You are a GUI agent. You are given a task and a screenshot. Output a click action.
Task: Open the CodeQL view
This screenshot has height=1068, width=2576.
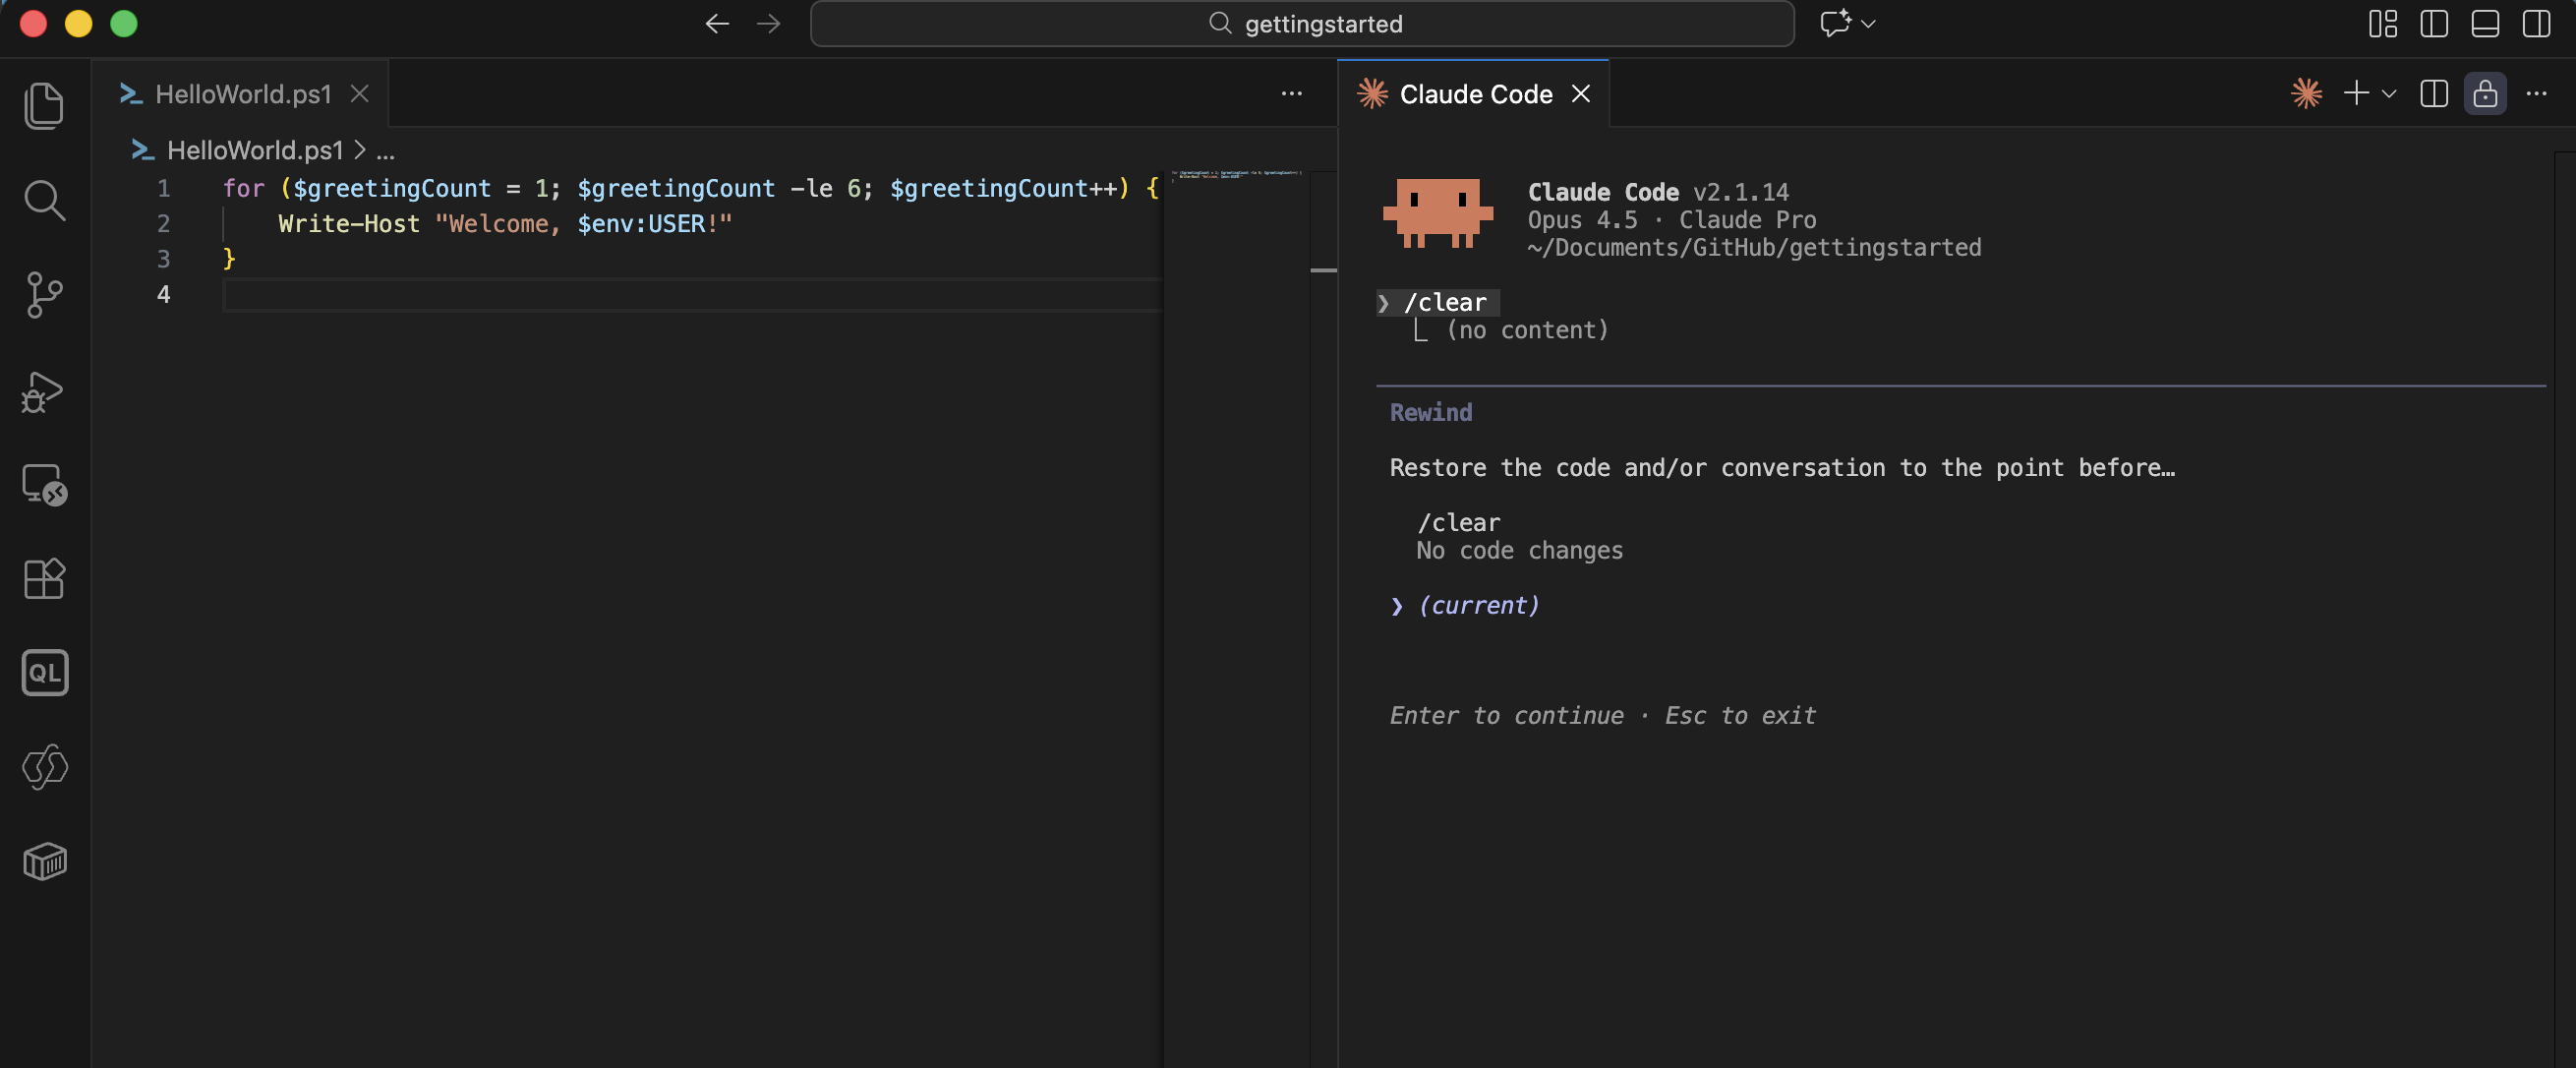tap(44, 672)
